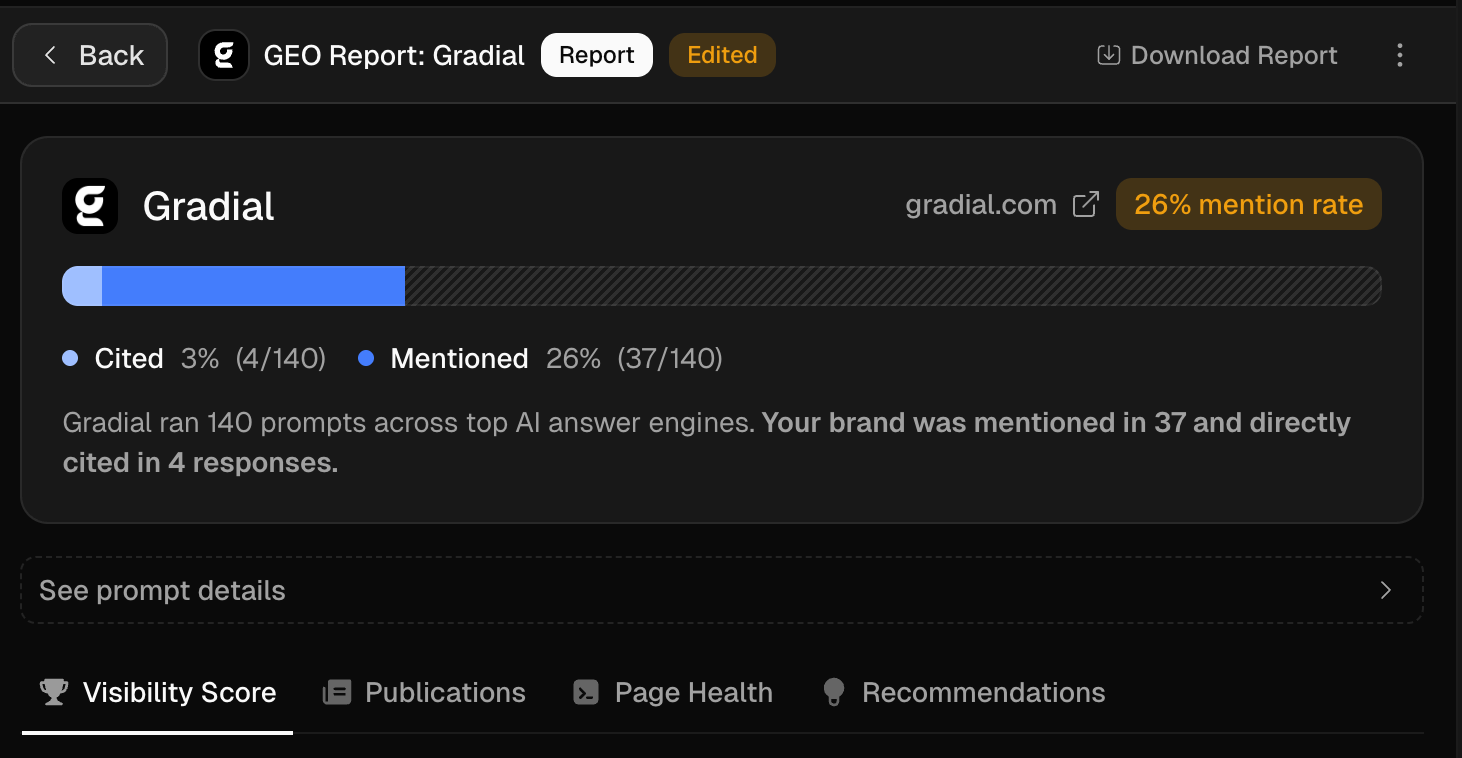
Task: Click the newspaper icon on Publications
Action: 337,692
